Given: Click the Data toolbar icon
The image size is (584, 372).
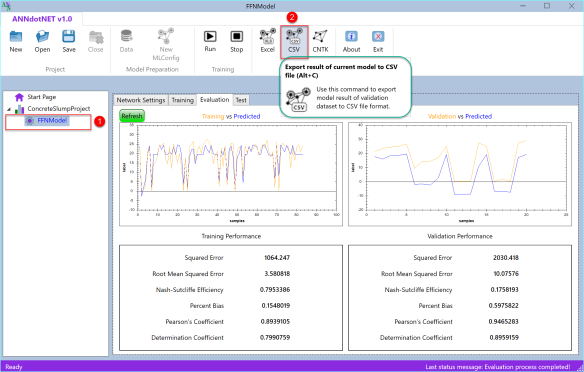Looking at the screenshot, I should point(126,41).
